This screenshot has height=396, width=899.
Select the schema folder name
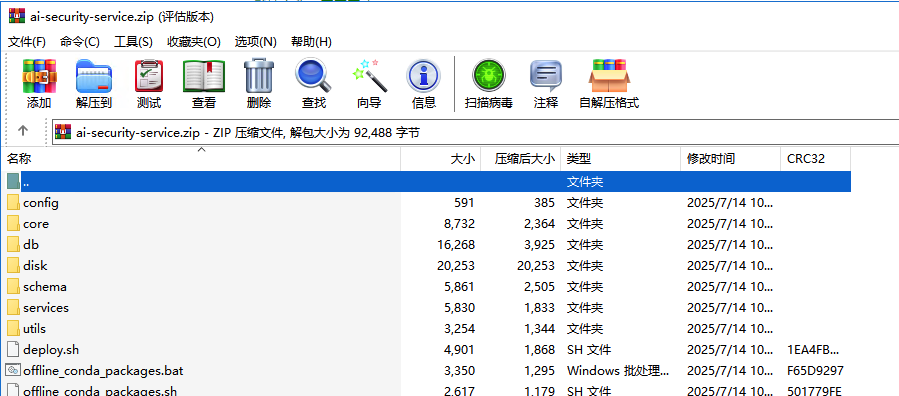(45, 287)
